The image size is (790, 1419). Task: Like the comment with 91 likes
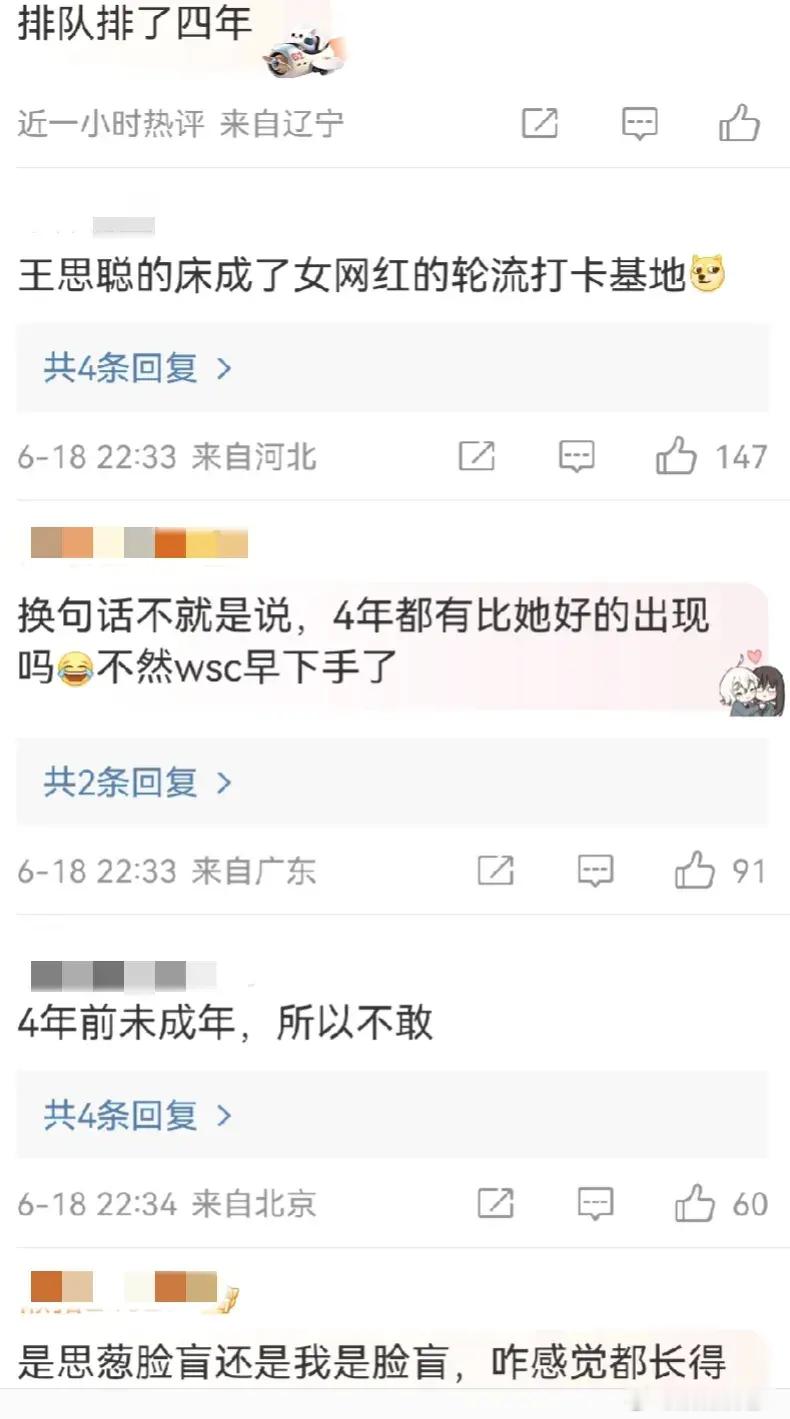pyautogui.click(x=694, y=871)
